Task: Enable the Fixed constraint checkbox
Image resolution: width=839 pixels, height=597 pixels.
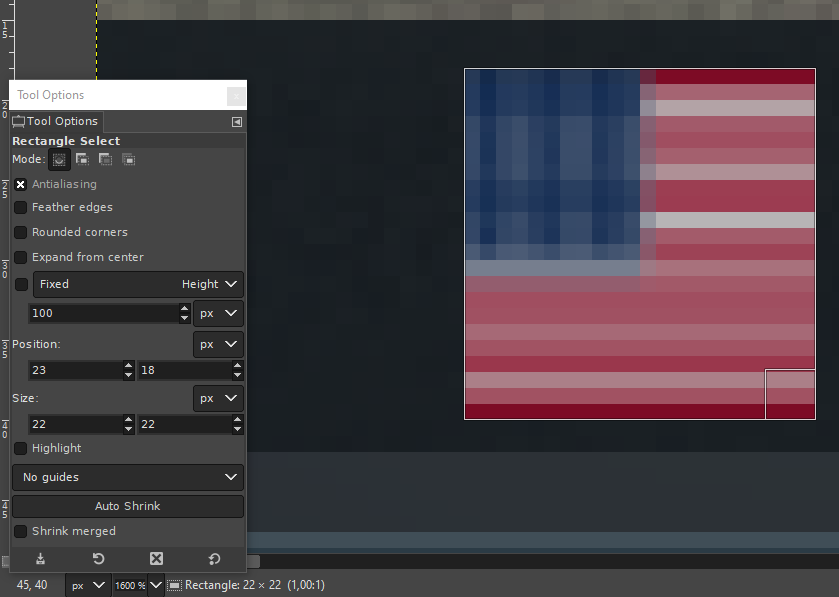Action: click(x=21, y=284)
